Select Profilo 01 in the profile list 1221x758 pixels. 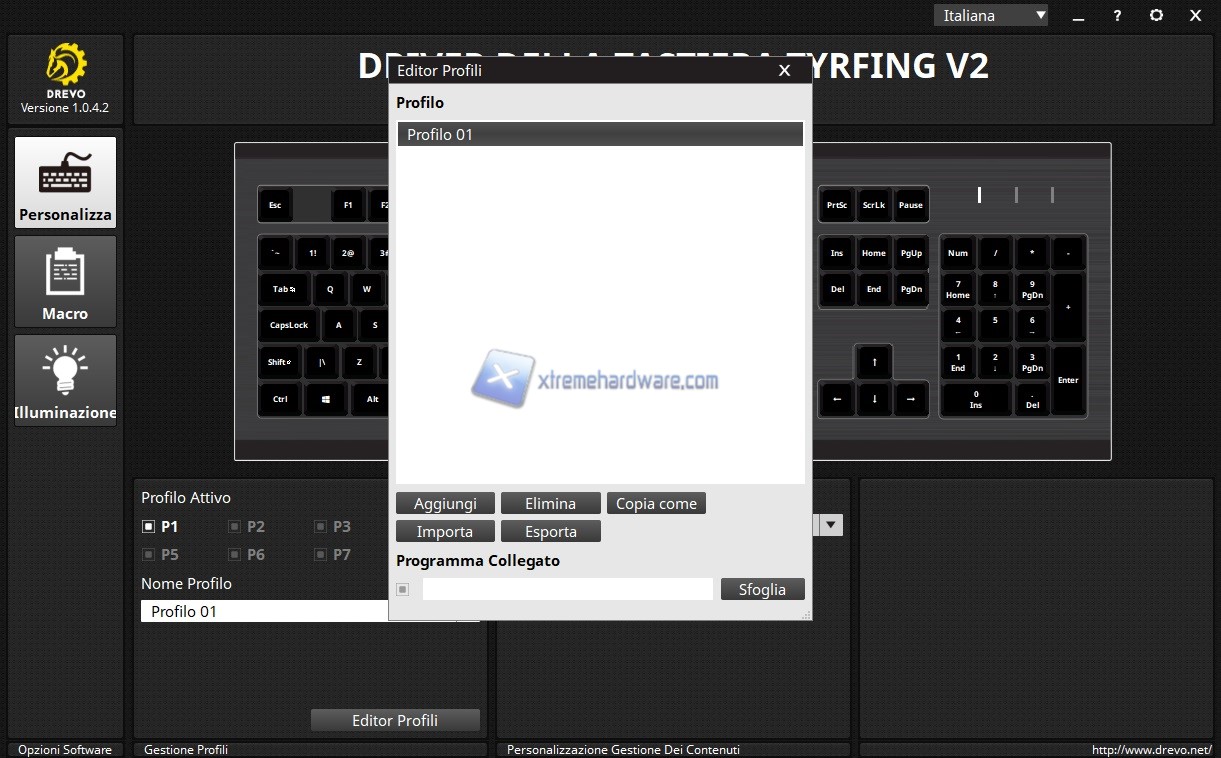[x=600, y=134]
